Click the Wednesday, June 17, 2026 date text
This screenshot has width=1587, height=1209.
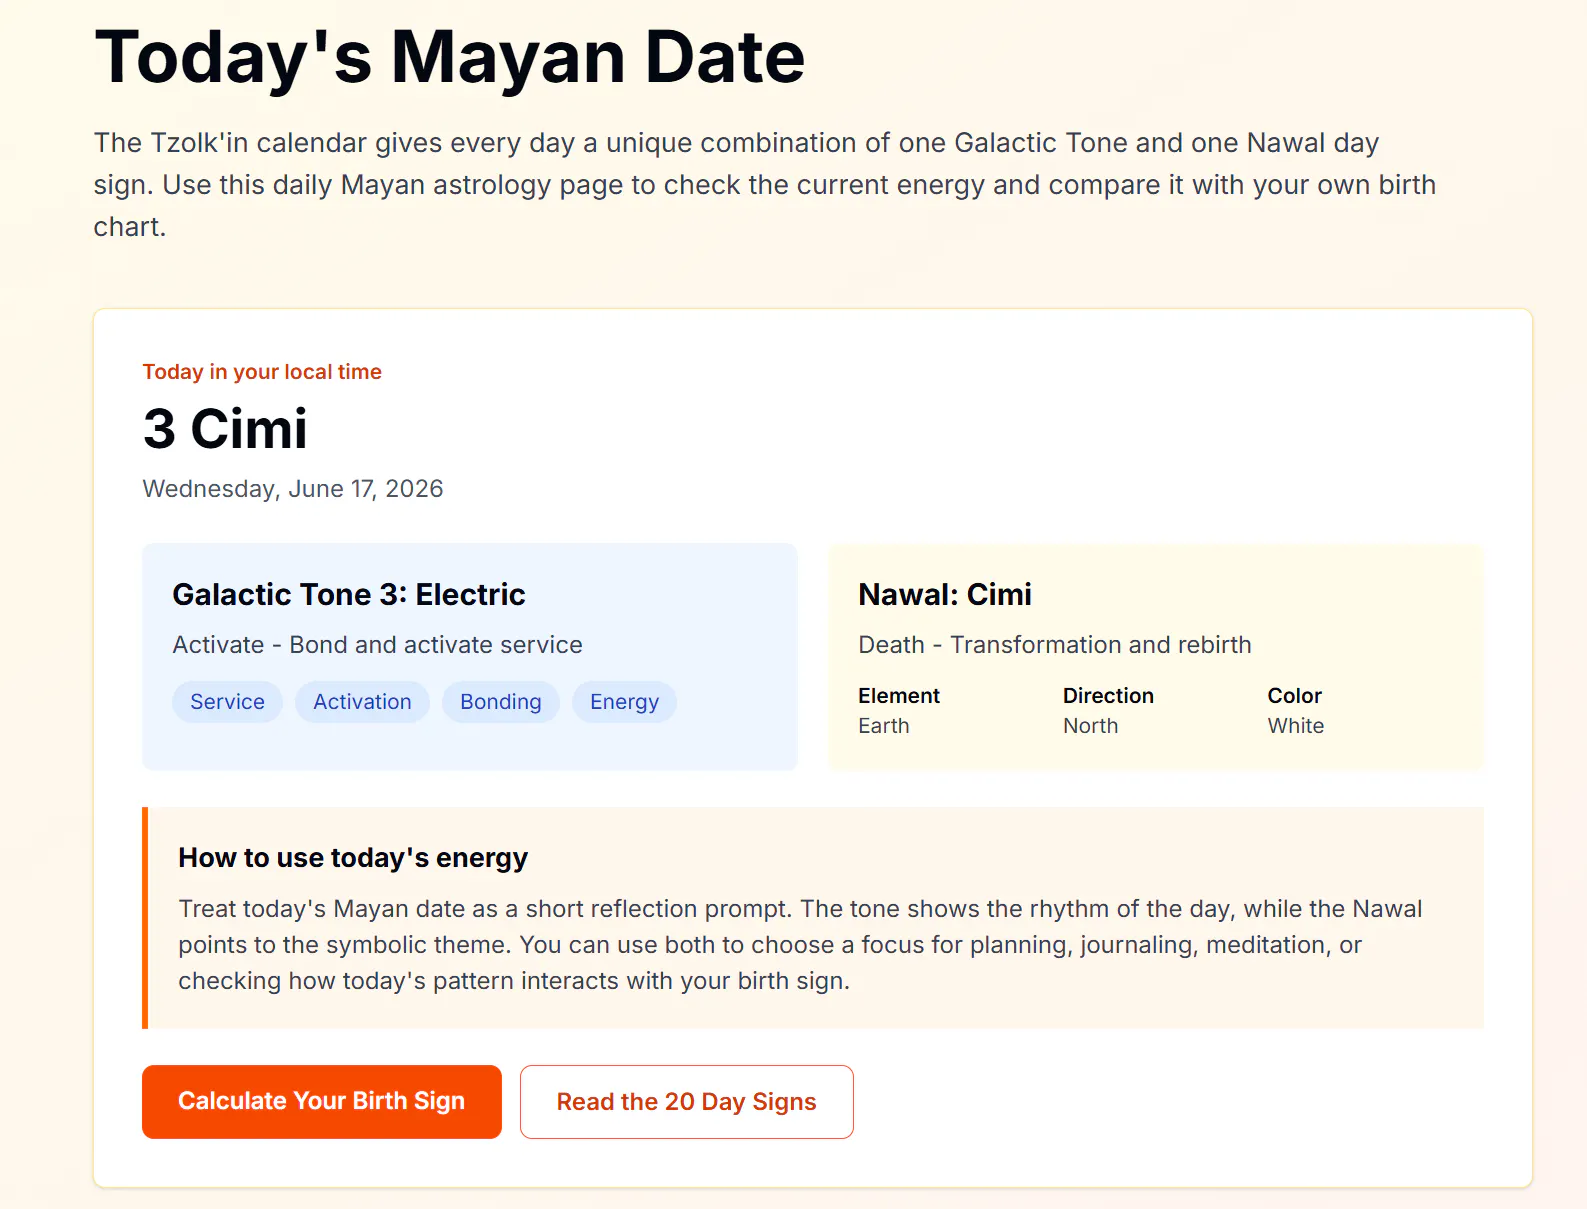coord(293,489)
